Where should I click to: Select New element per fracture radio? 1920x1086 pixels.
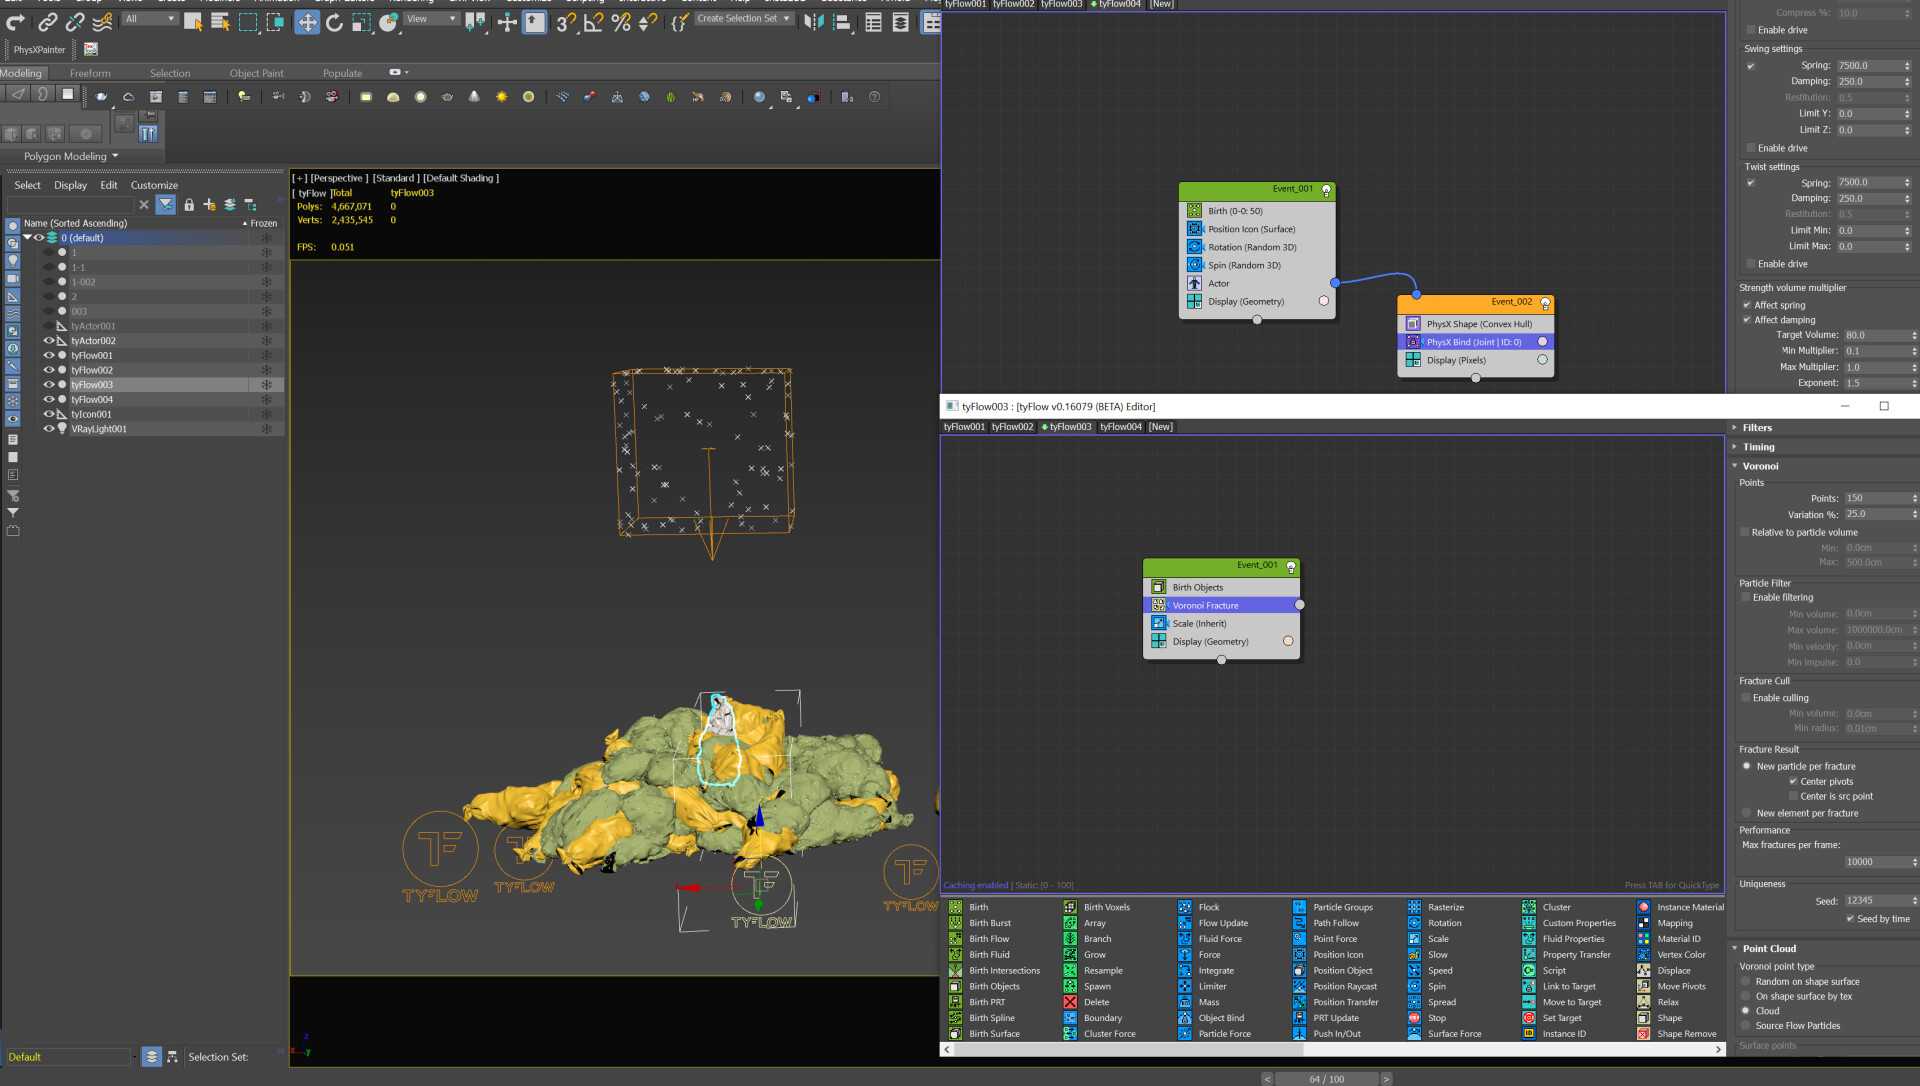1747,813
